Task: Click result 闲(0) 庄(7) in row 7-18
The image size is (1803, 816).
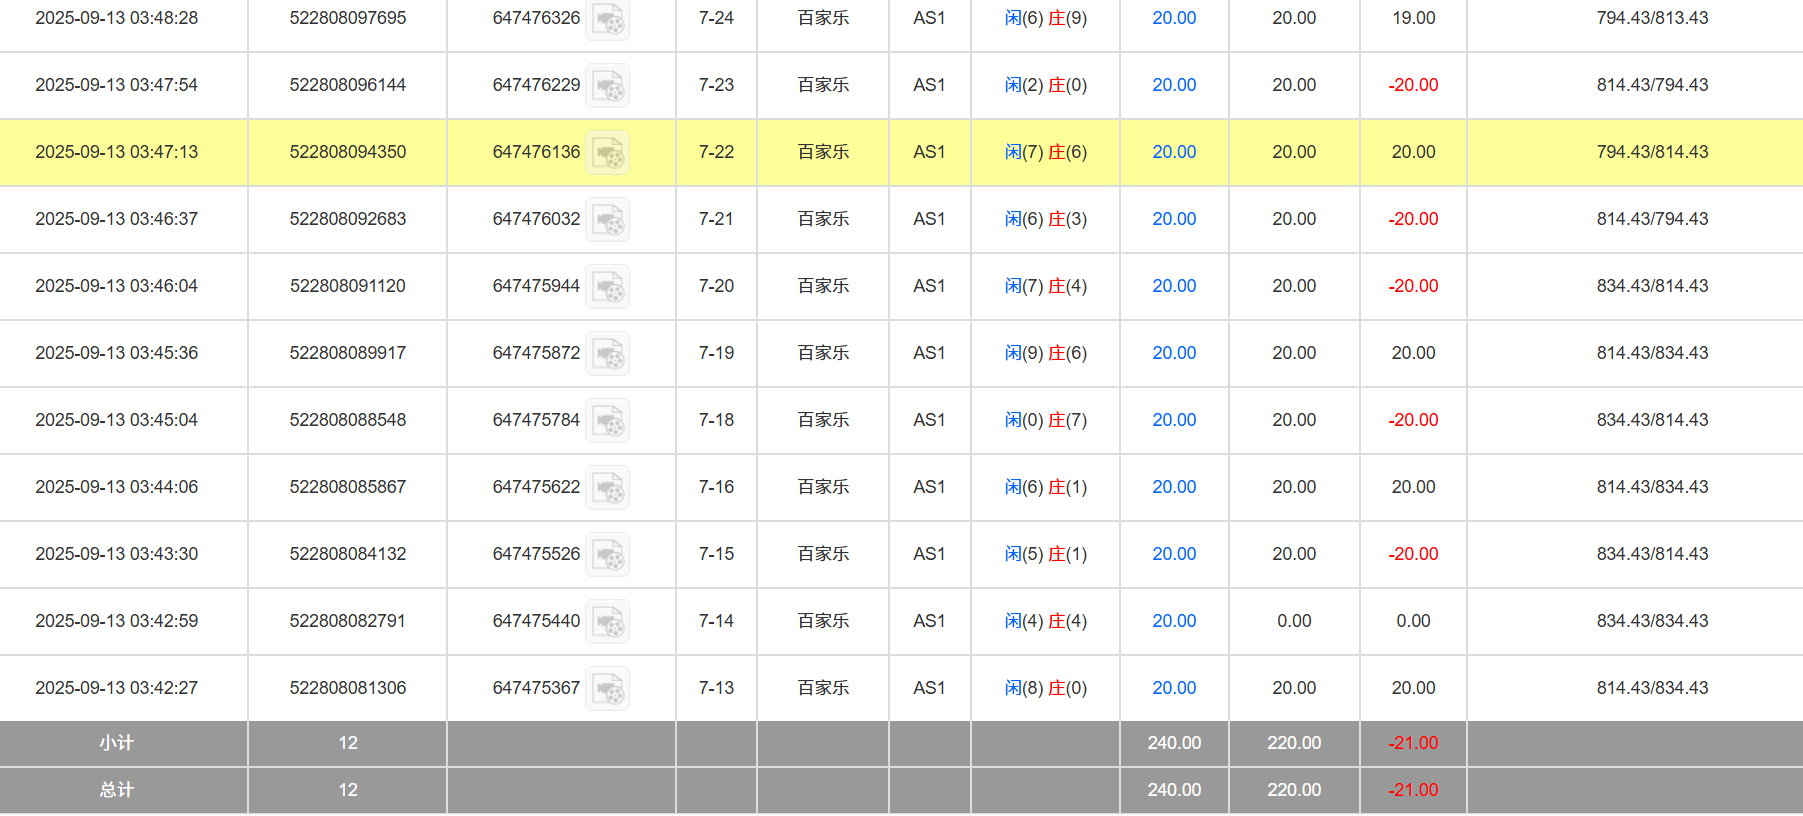Action: pos(1046,420)
